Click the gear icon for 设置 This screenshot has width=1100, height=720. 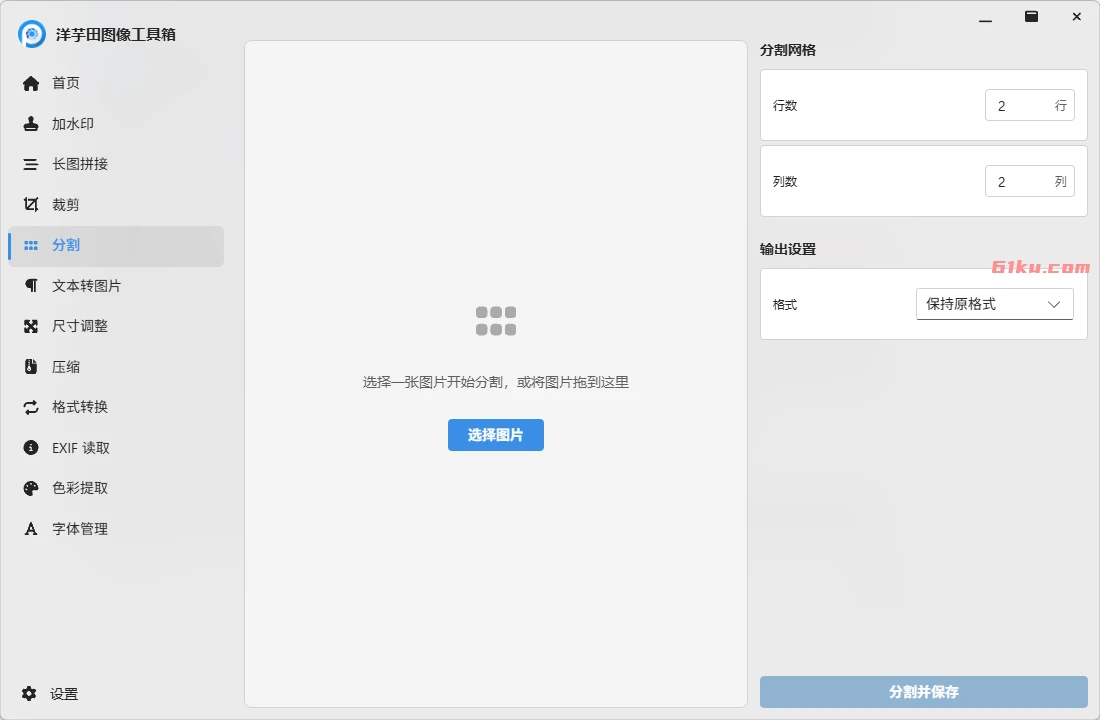pyautogui.click(x=29, y=693)
